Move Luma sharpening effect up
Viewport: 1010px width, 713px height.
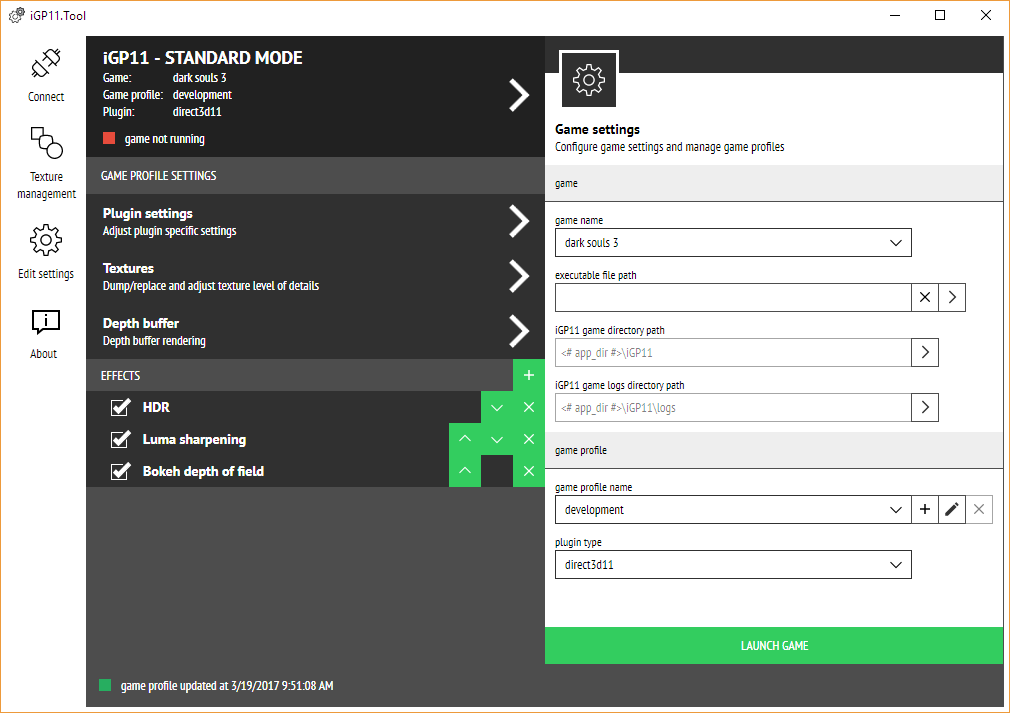pos(465,440)
